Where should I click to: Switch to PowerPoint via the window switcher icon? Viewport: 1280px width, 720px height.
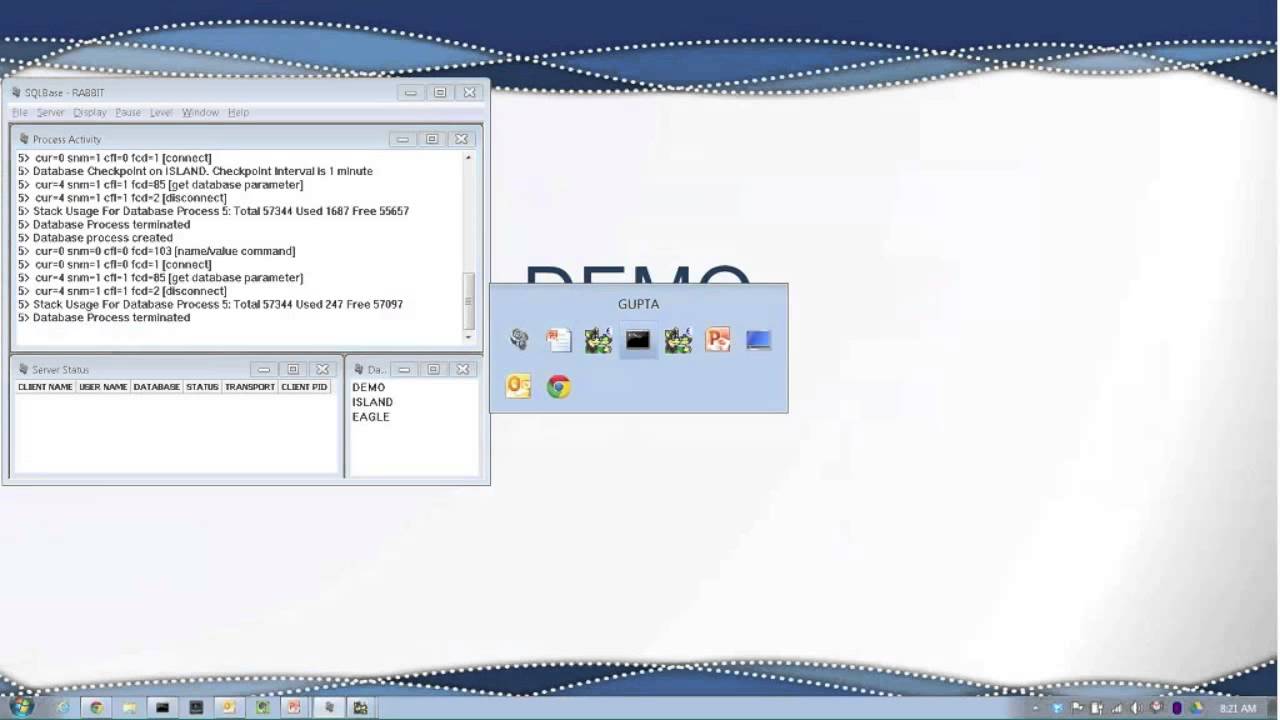click(718, 340)
